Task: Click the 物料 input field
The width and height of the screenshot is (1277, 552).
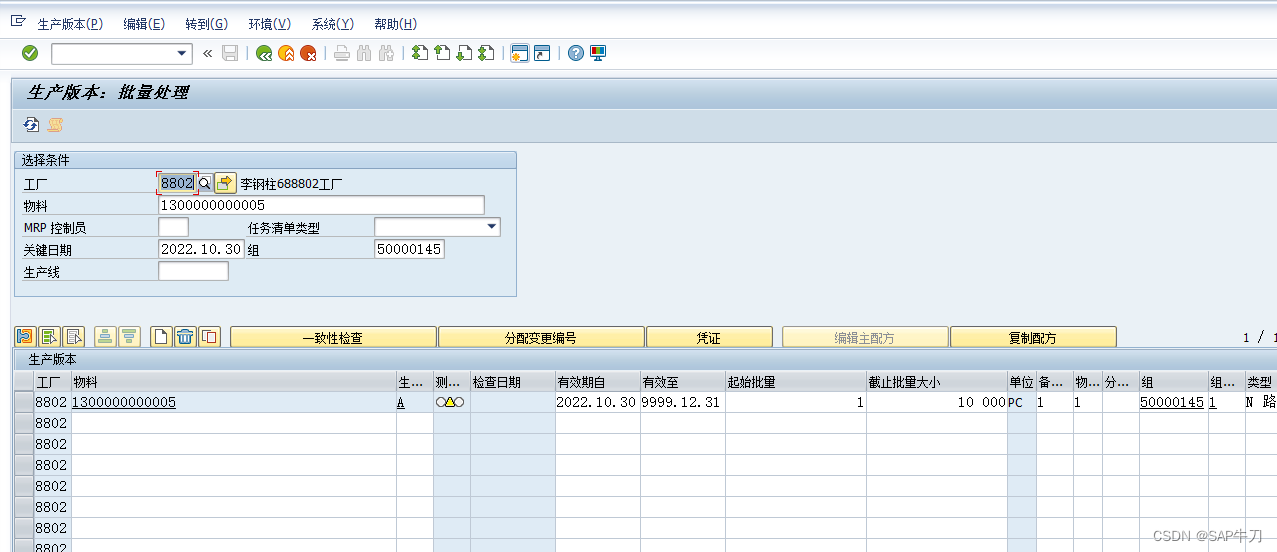Action: click(x=321, y=205)
